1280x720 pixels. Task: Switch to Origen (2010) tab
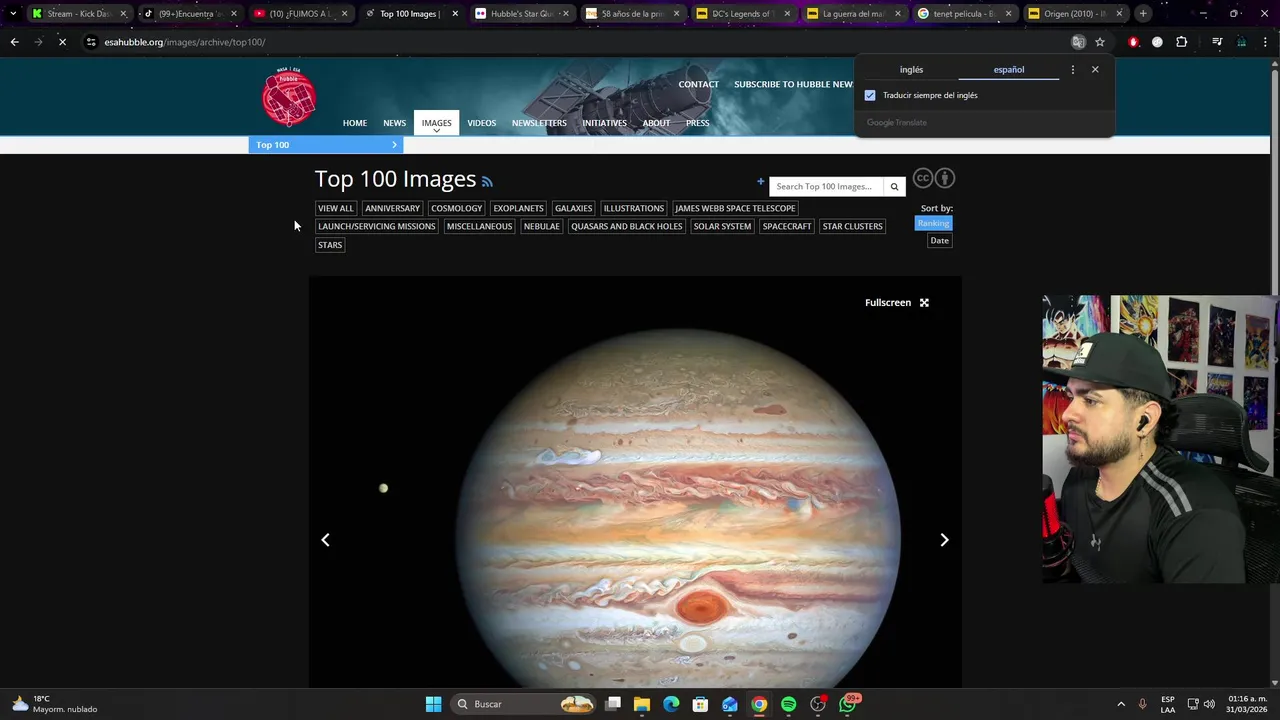point(1076,13)
